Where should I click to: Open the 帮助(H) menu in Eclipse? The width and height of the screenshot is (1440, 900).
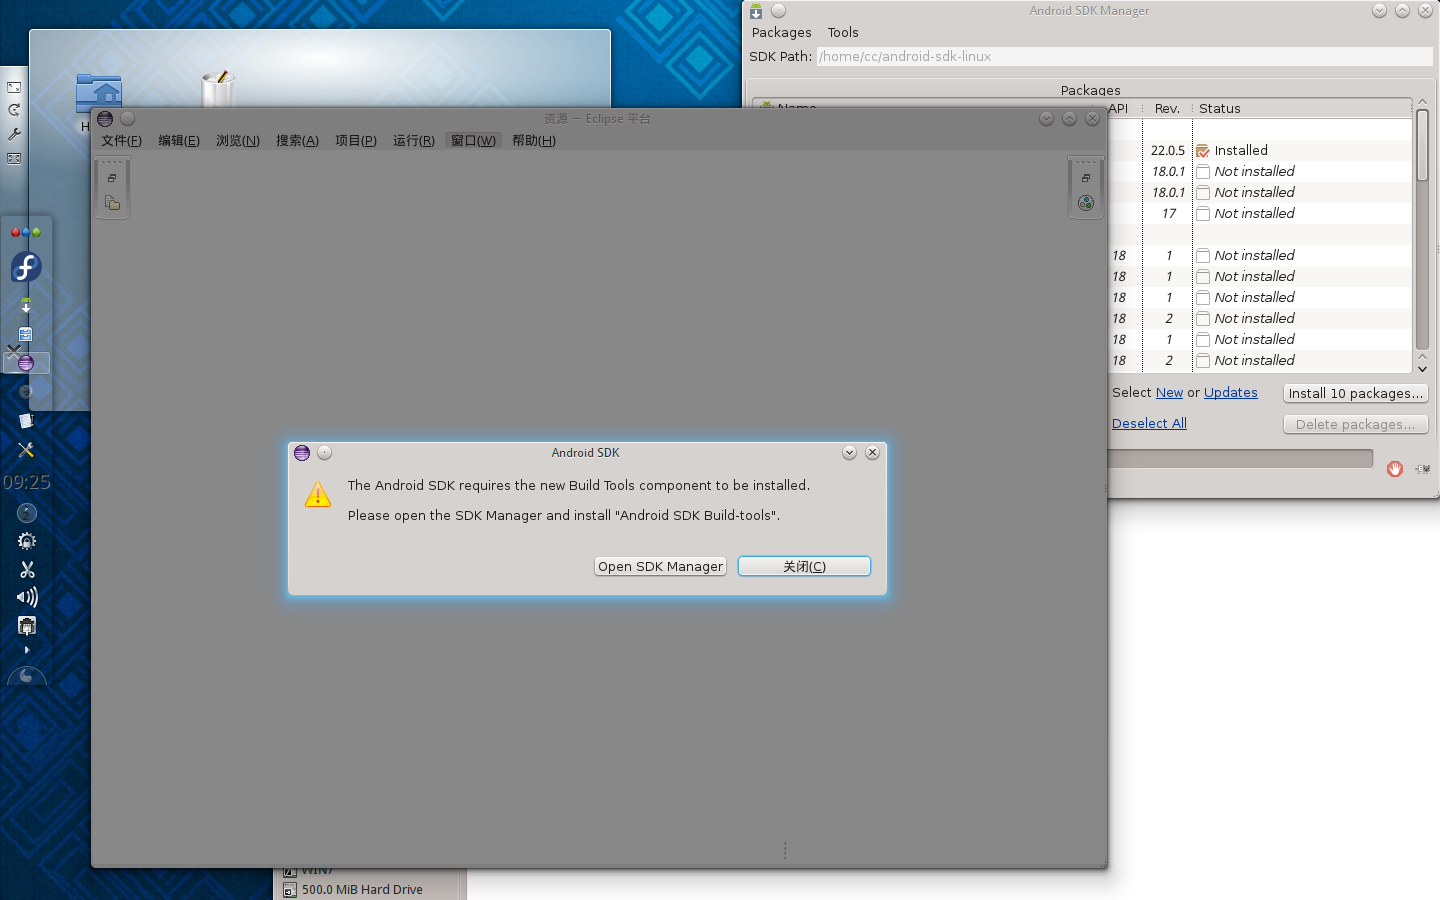(534, 140)
